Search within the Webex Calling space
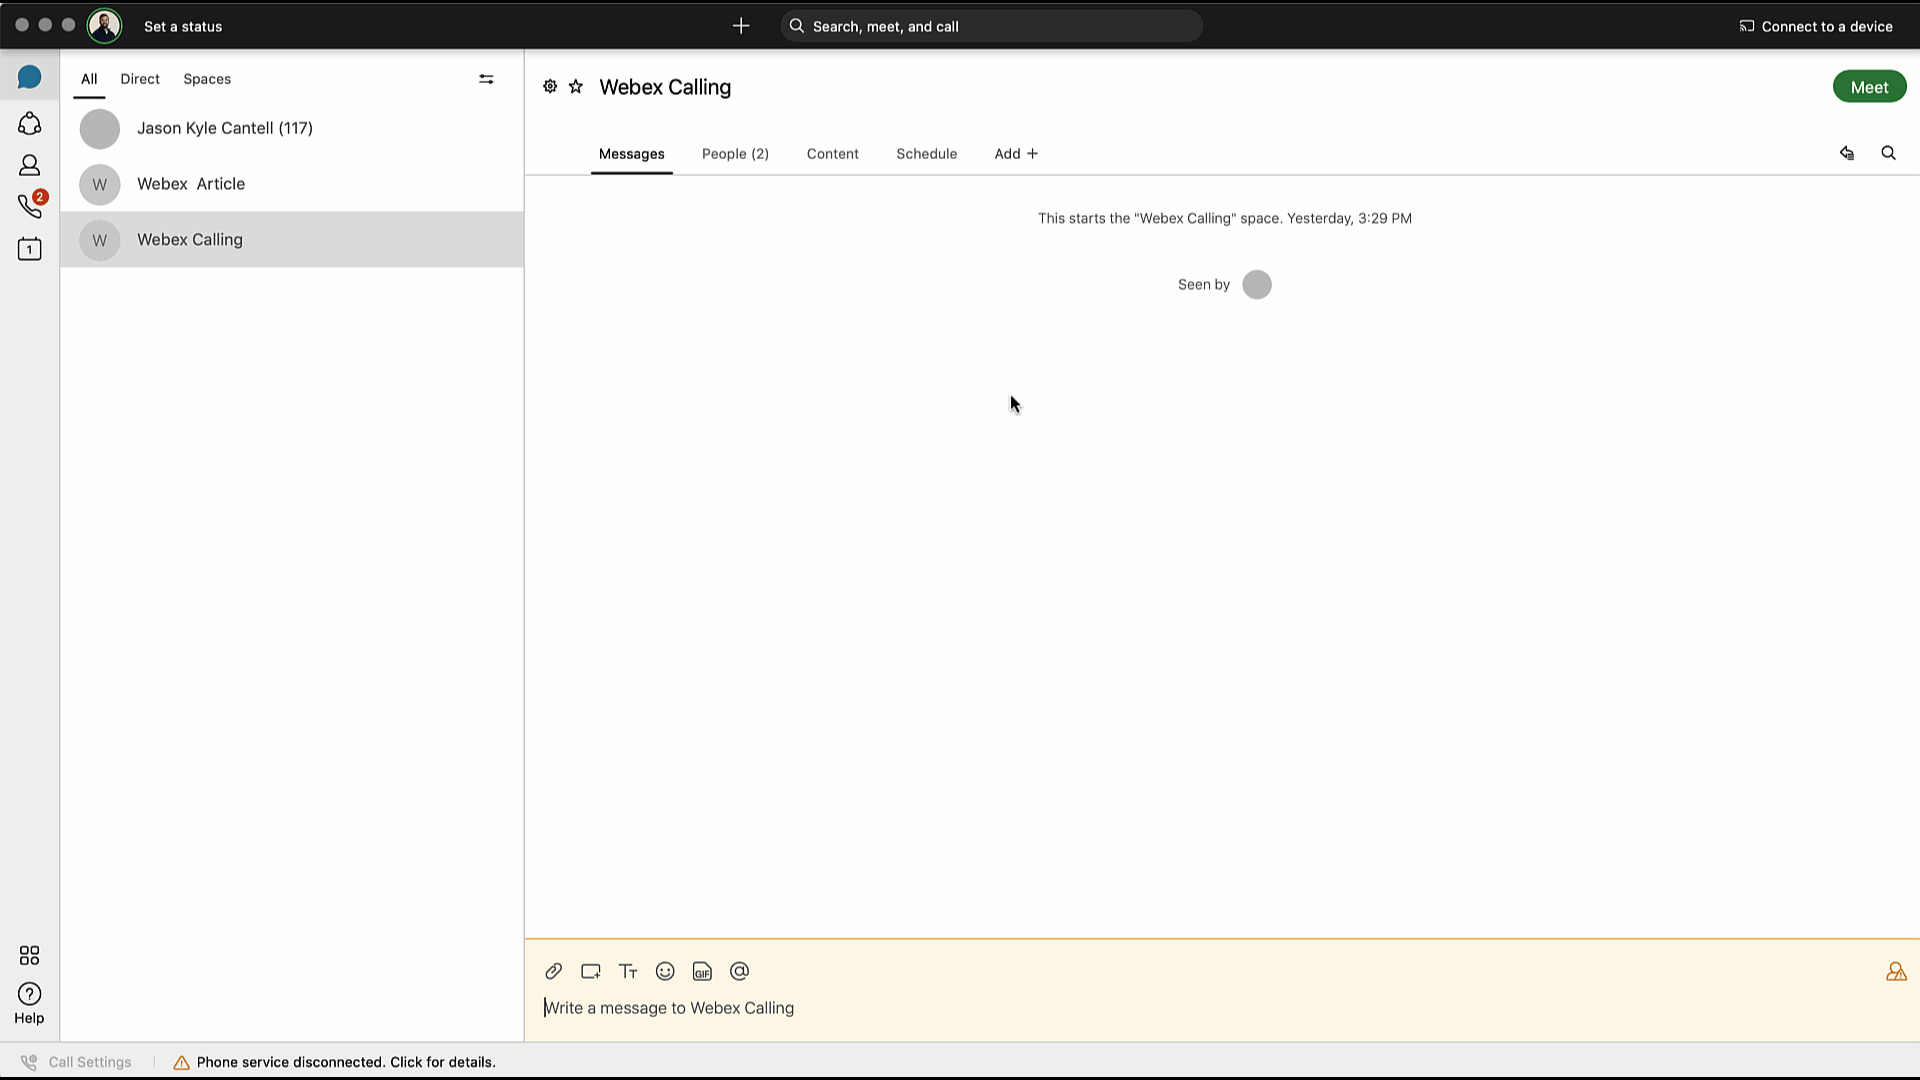This screenshot has height=1080, width=1920. pos(1888,153)
